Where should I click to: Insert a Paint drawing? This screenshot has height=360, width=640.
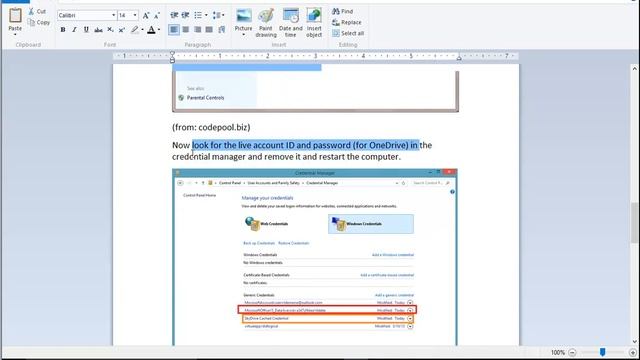tap(266, 23)
